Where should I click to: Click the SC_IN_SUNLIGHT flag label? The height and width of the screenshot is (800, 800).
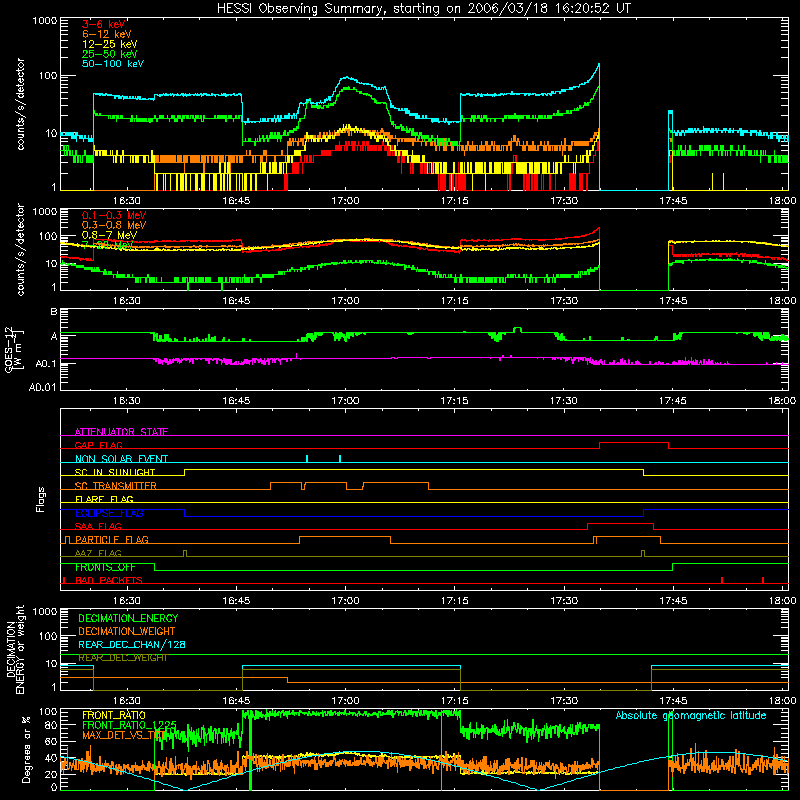115,472
